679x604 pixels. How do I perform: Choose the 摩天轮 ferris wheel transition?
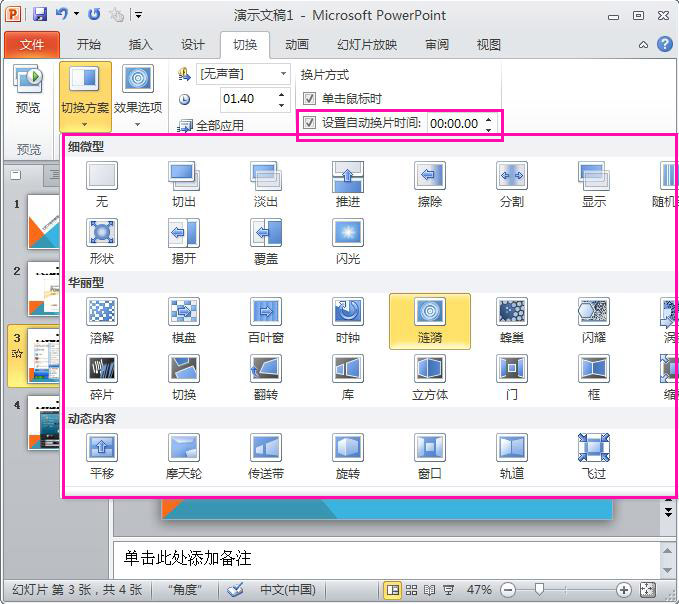[184, 457]
